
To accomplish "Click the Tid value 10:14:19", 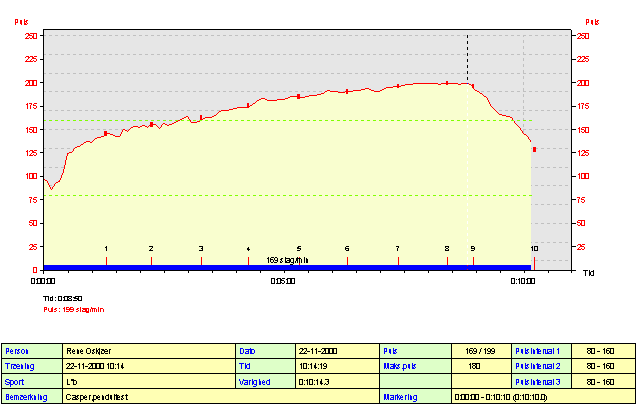I will click(336, 367).
